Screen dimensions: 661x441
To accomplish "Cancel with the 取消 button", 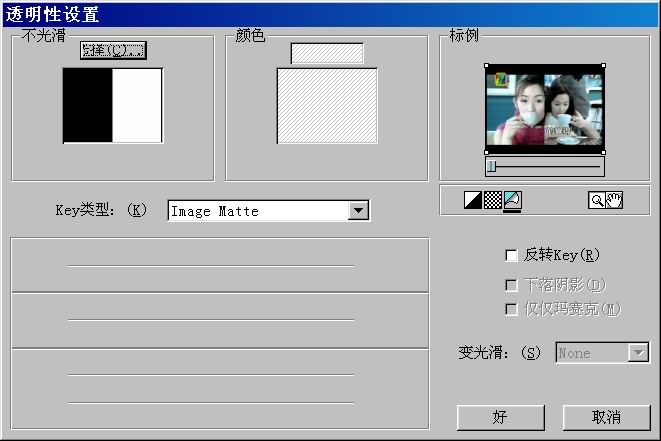I will coord(606,417).
